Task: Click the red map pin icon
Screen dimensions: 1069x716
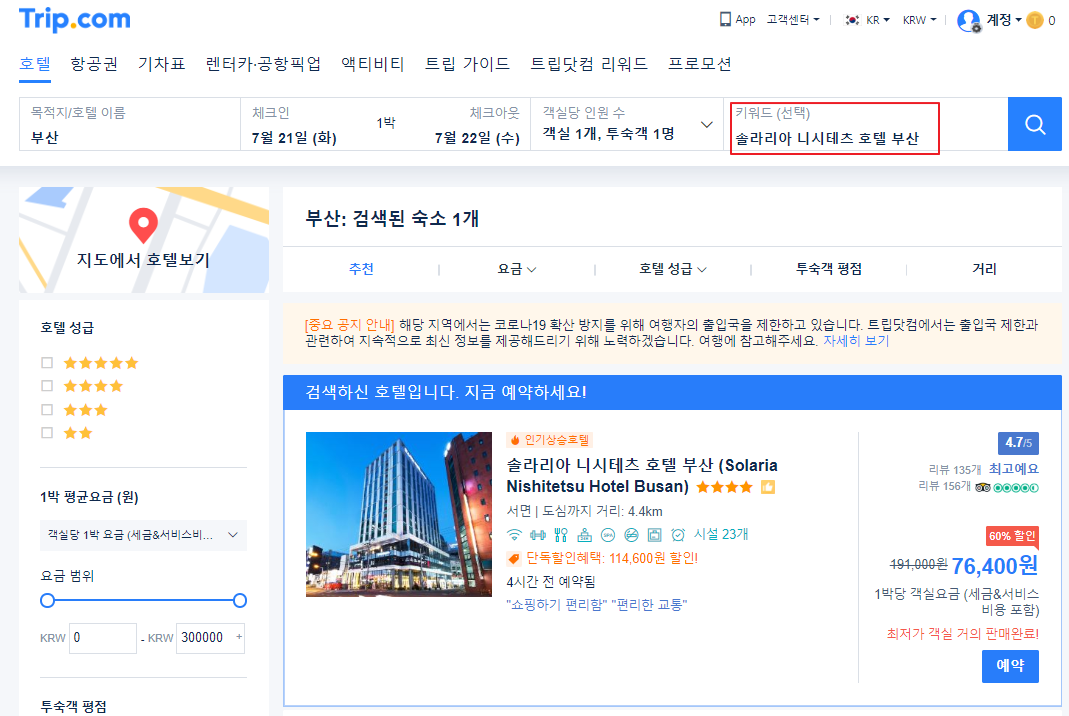Action: pyautogui.click(x=143, y=225)
